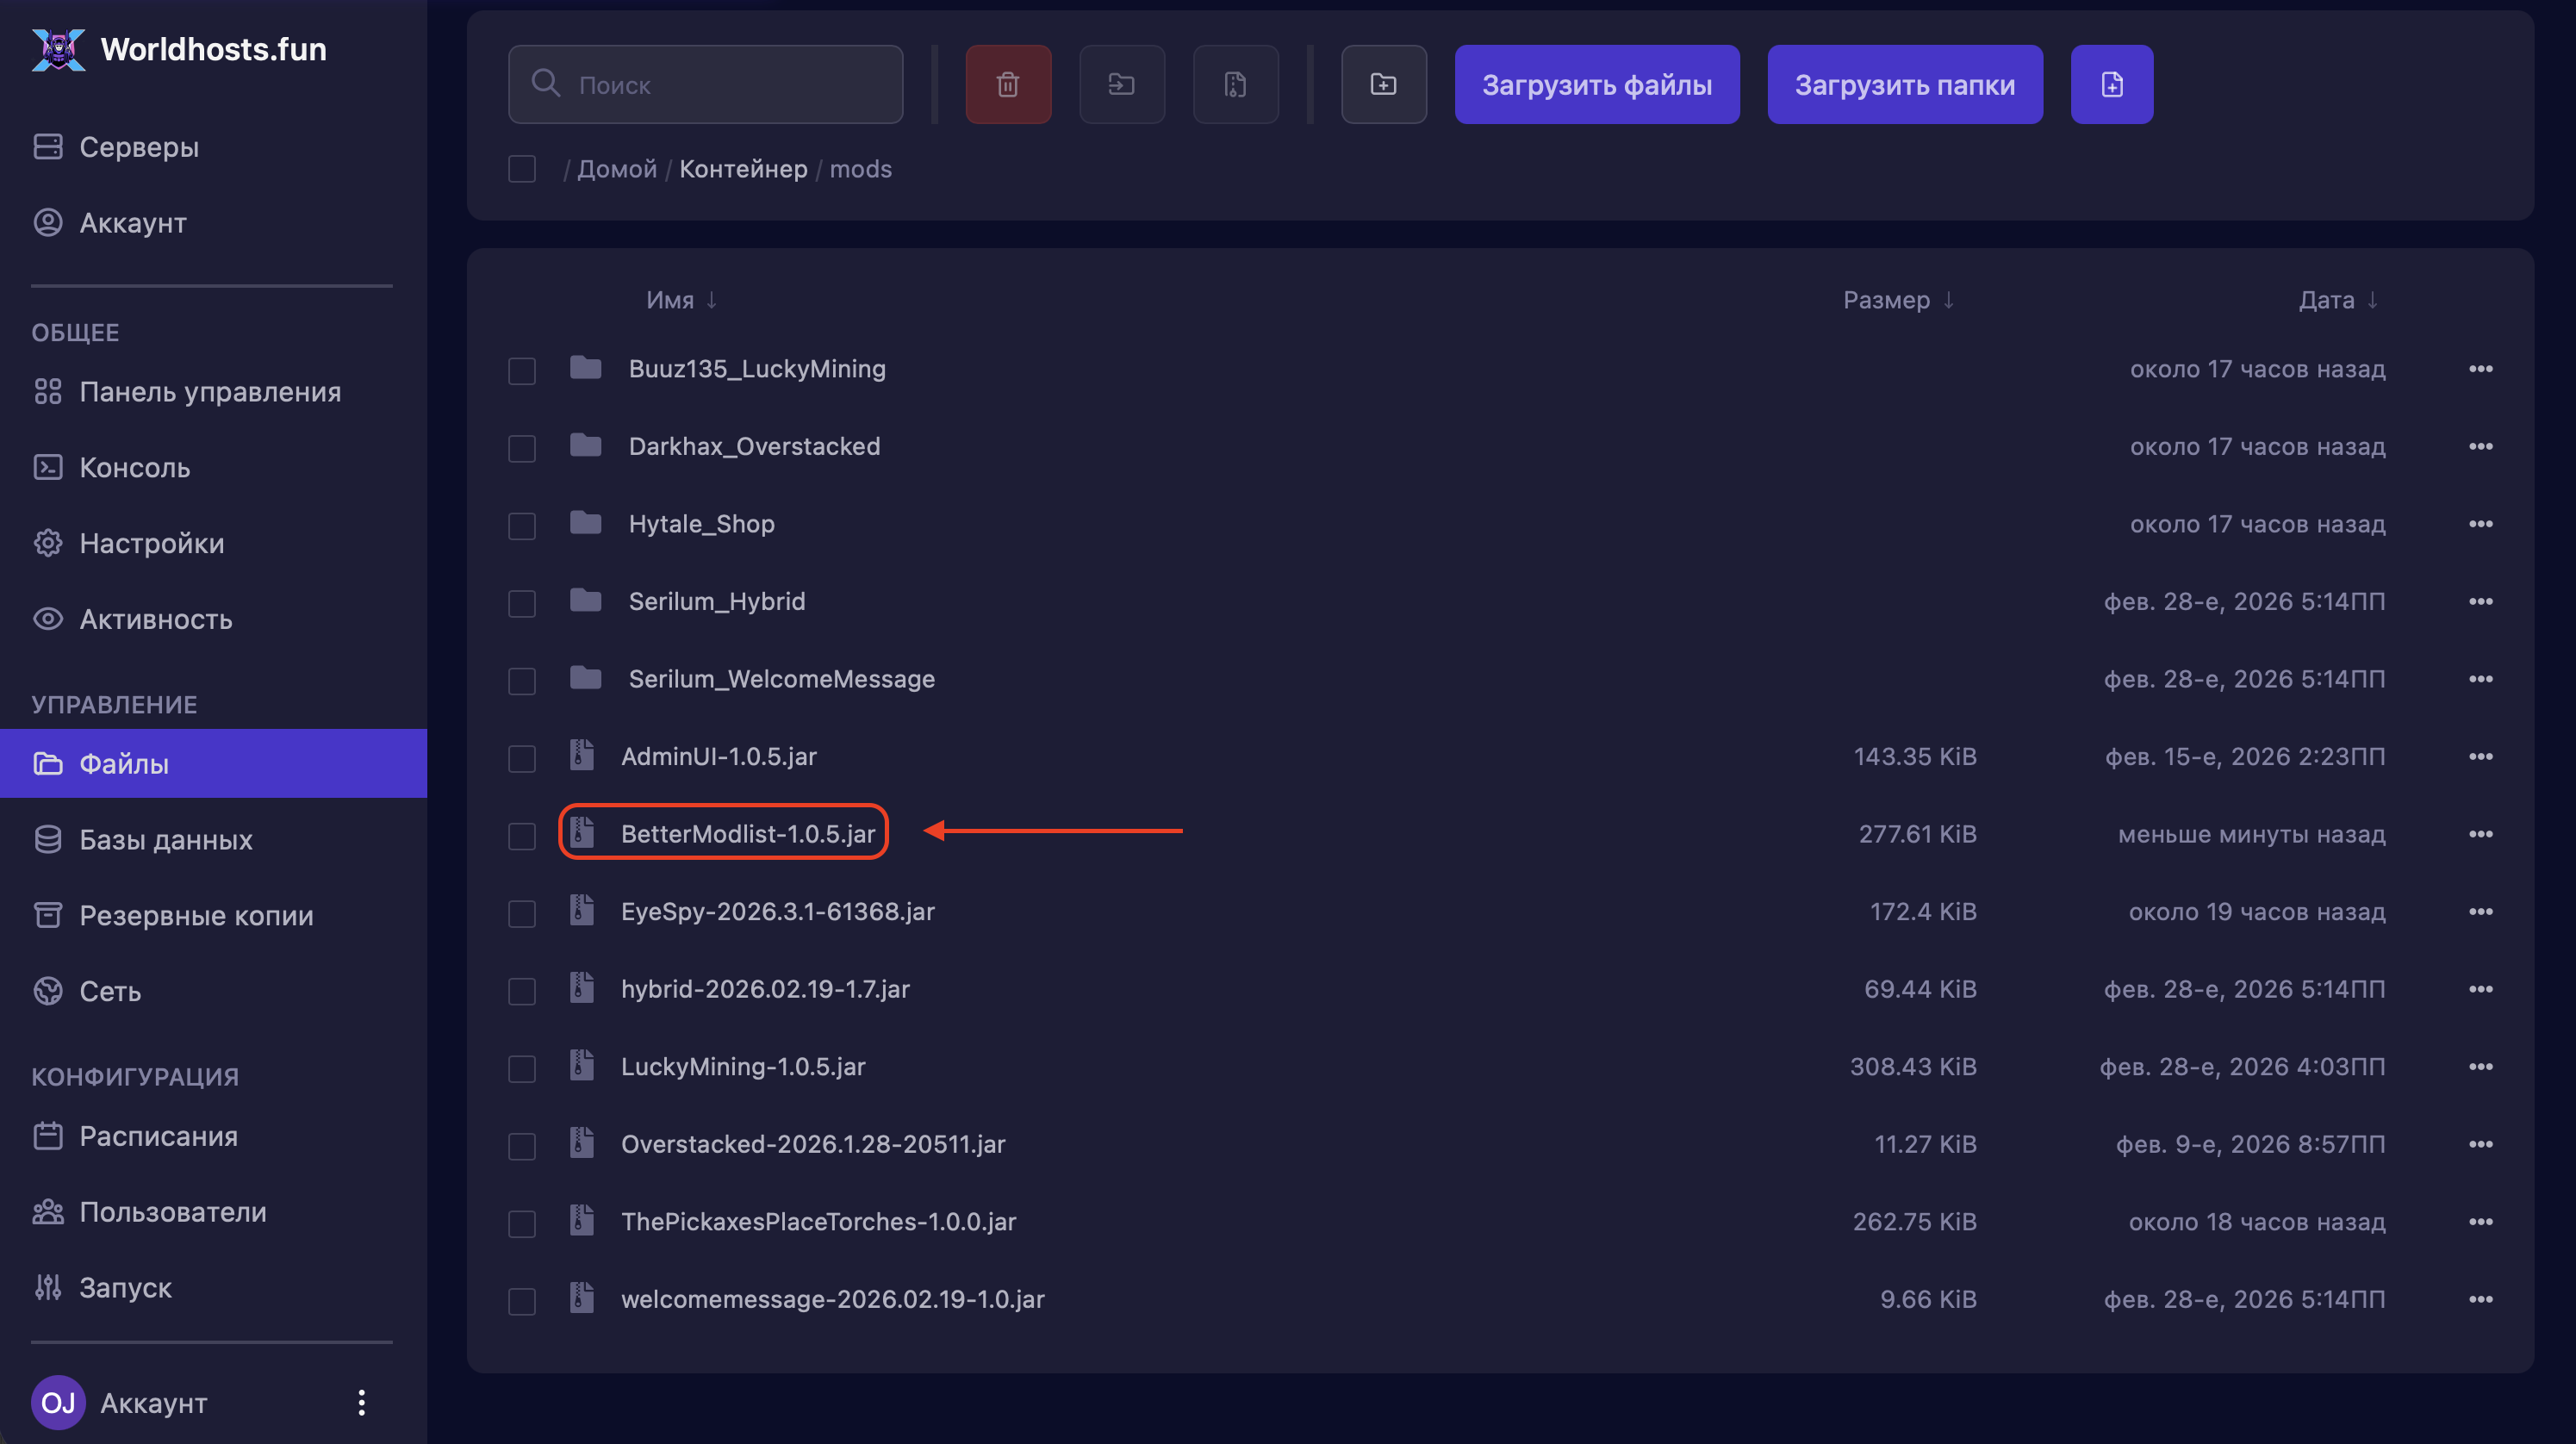
Task: Open the Консоль sidebar item
Action: (x=134, y=467)
